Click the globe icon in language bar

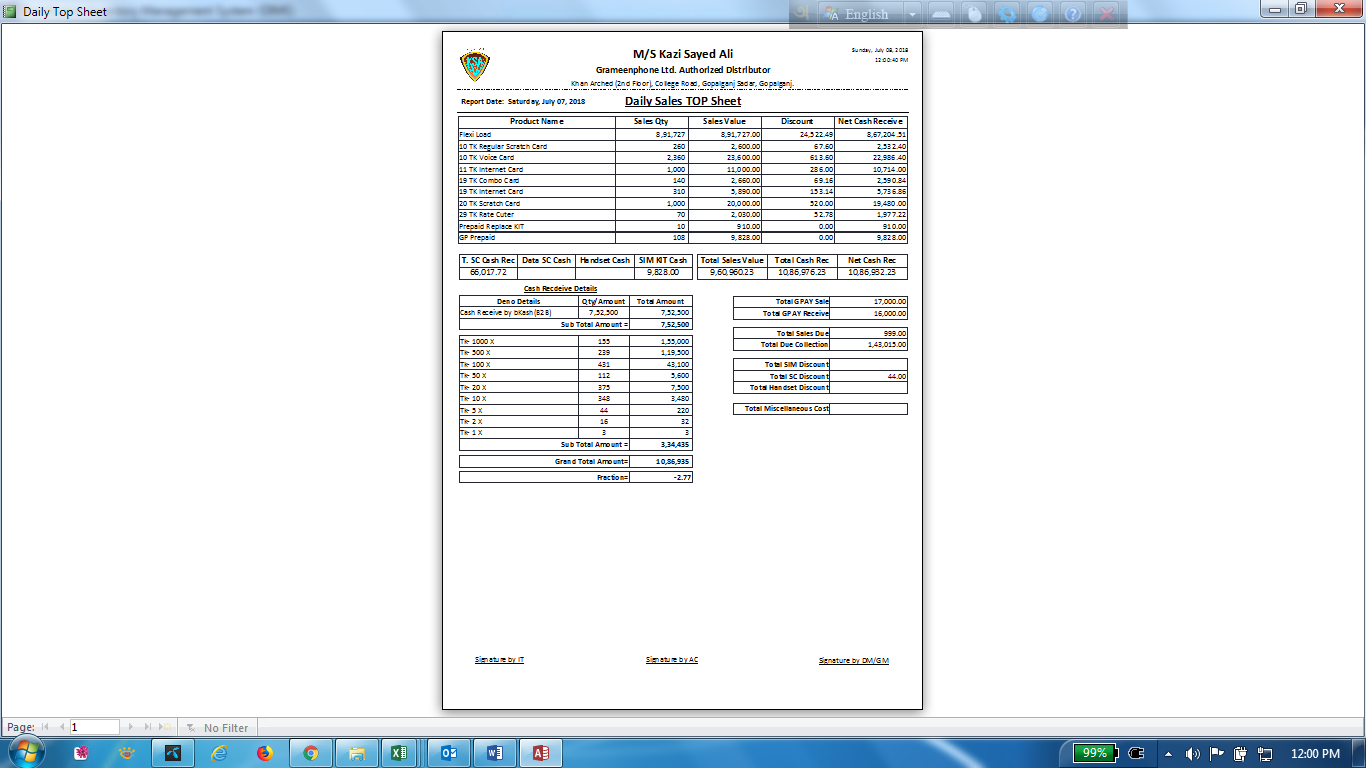(1040, 14)
